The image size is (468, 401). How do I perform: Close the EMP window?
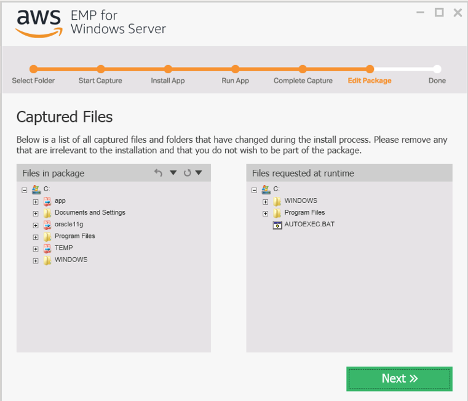coord(458,13)
